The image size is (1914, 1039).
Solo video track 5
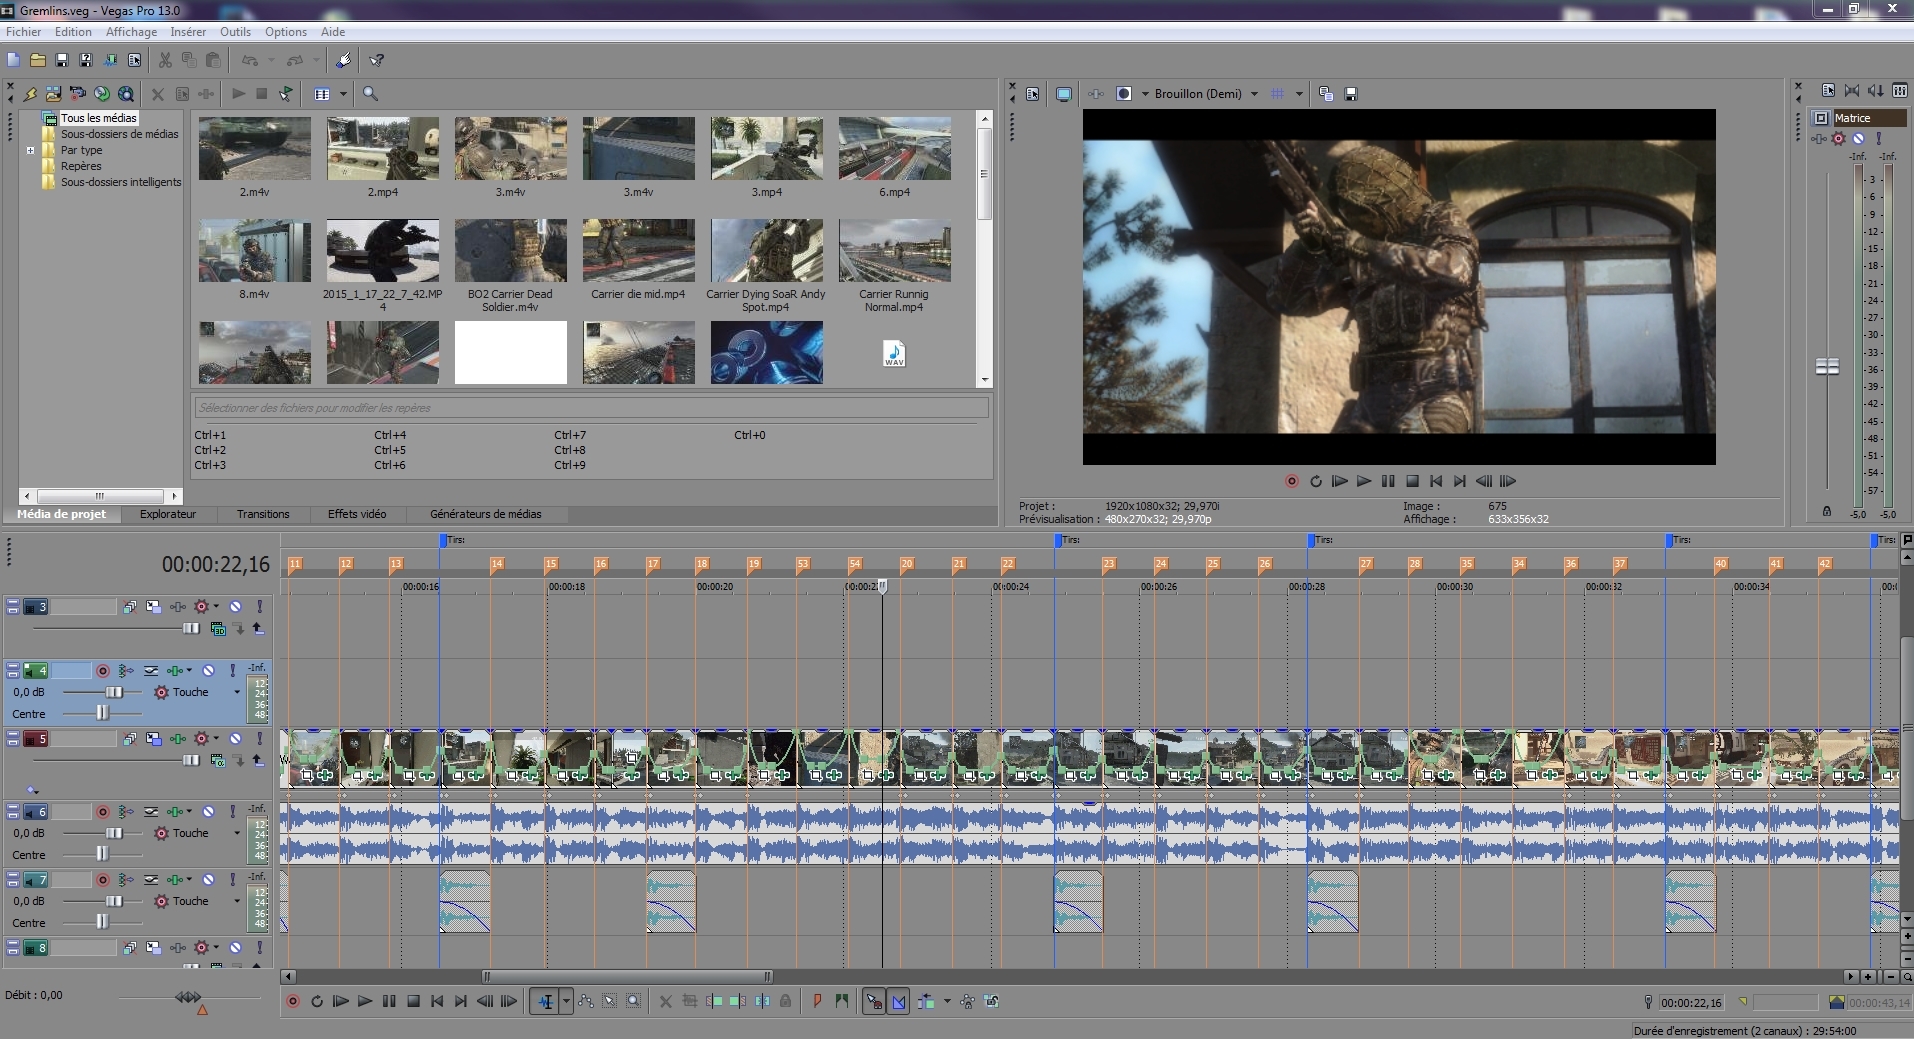[259, 739]
